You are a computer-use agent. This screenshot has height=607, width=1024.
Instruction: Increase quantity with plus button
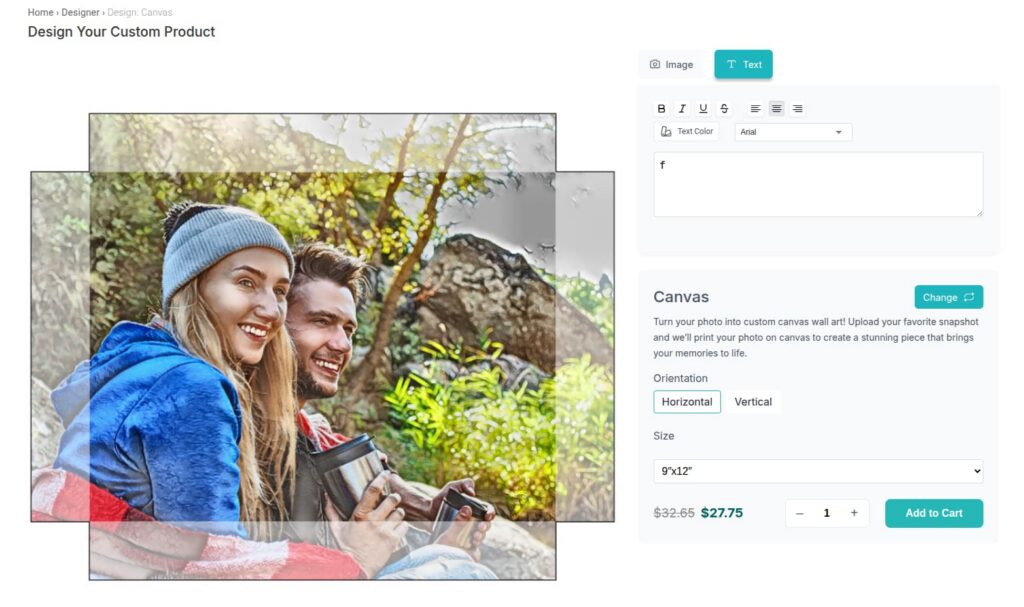(854, 513)
